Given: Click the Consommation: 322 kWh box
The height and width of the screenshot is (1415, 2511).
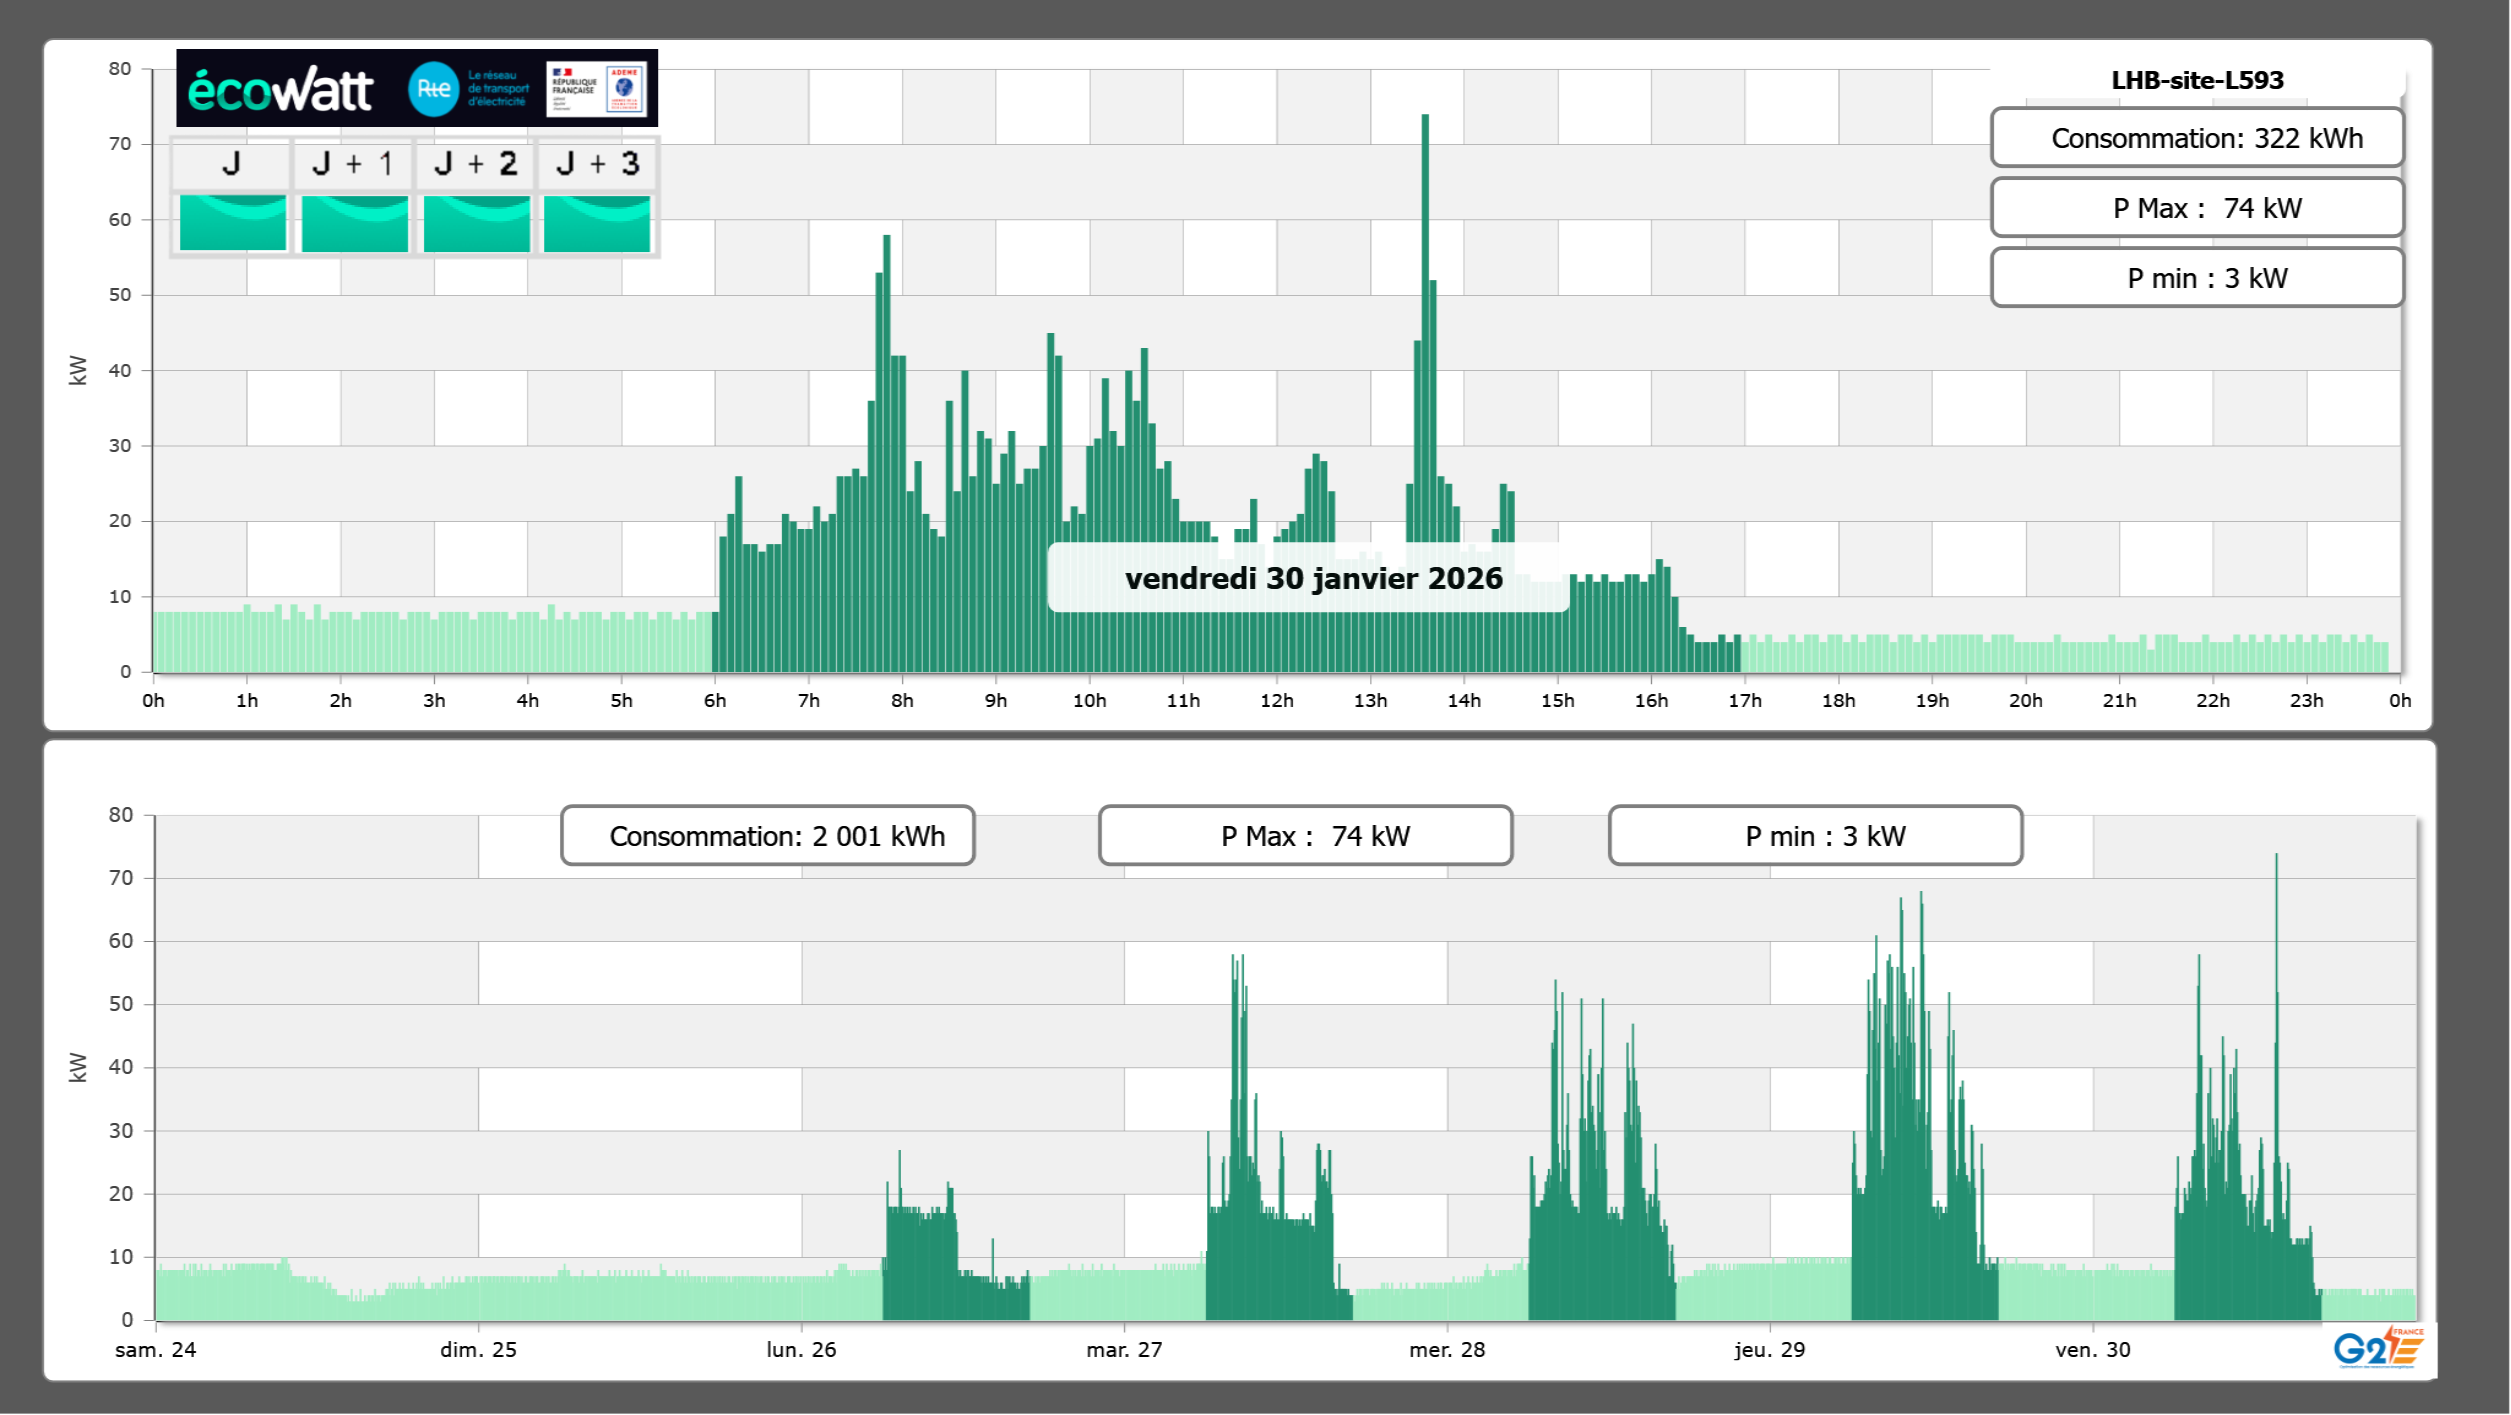Looking at the screenshot, I should coord(2196,138).
